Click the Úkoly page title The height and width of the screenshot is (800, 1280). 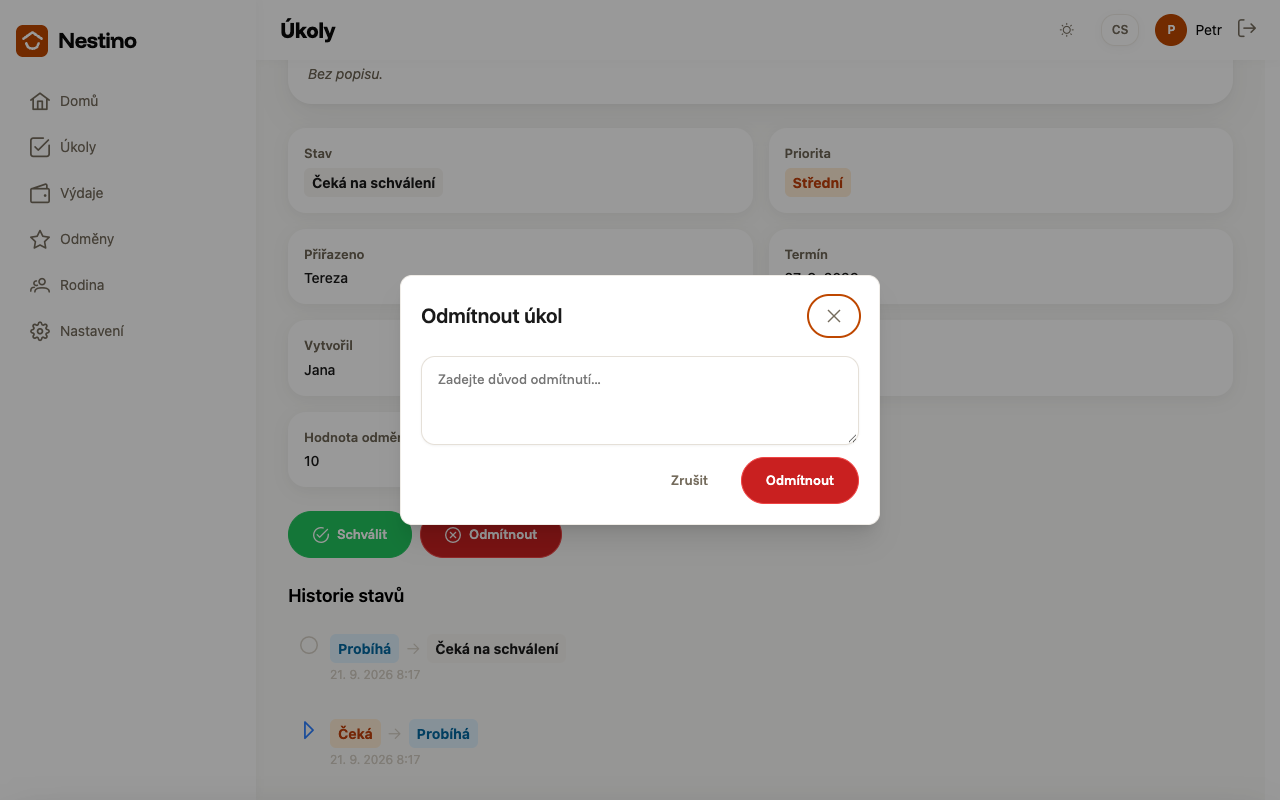coord(308,31)
